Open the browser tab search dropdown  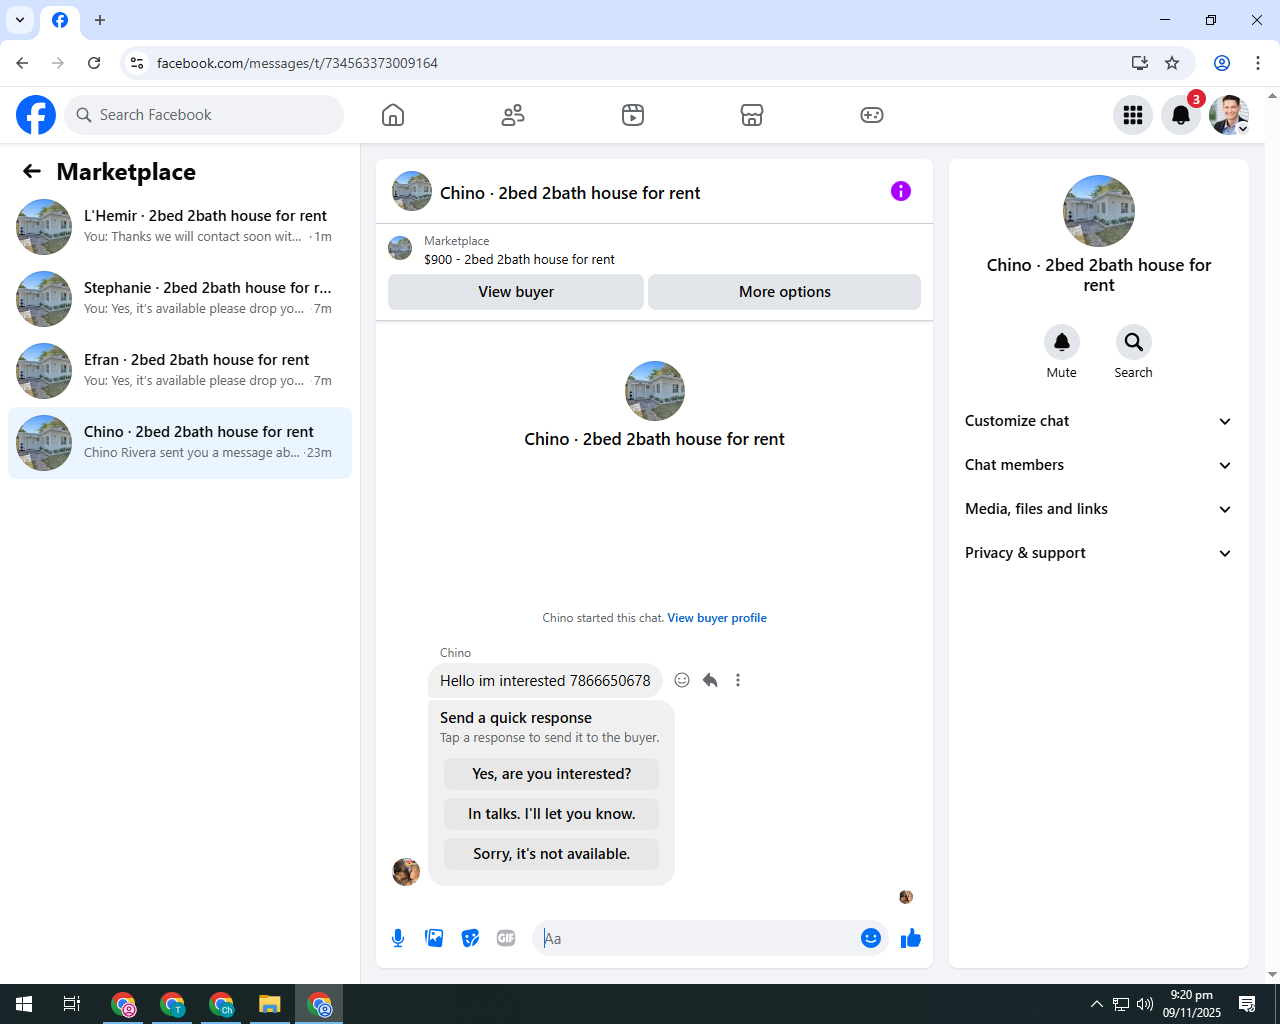20,20
